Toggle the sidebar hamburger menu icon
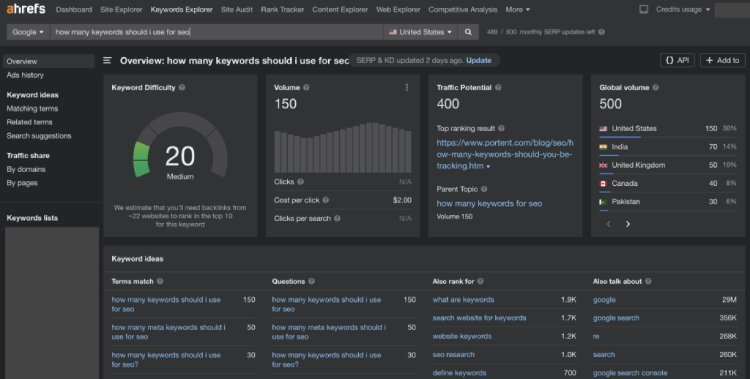 click(x=107, y=60)
